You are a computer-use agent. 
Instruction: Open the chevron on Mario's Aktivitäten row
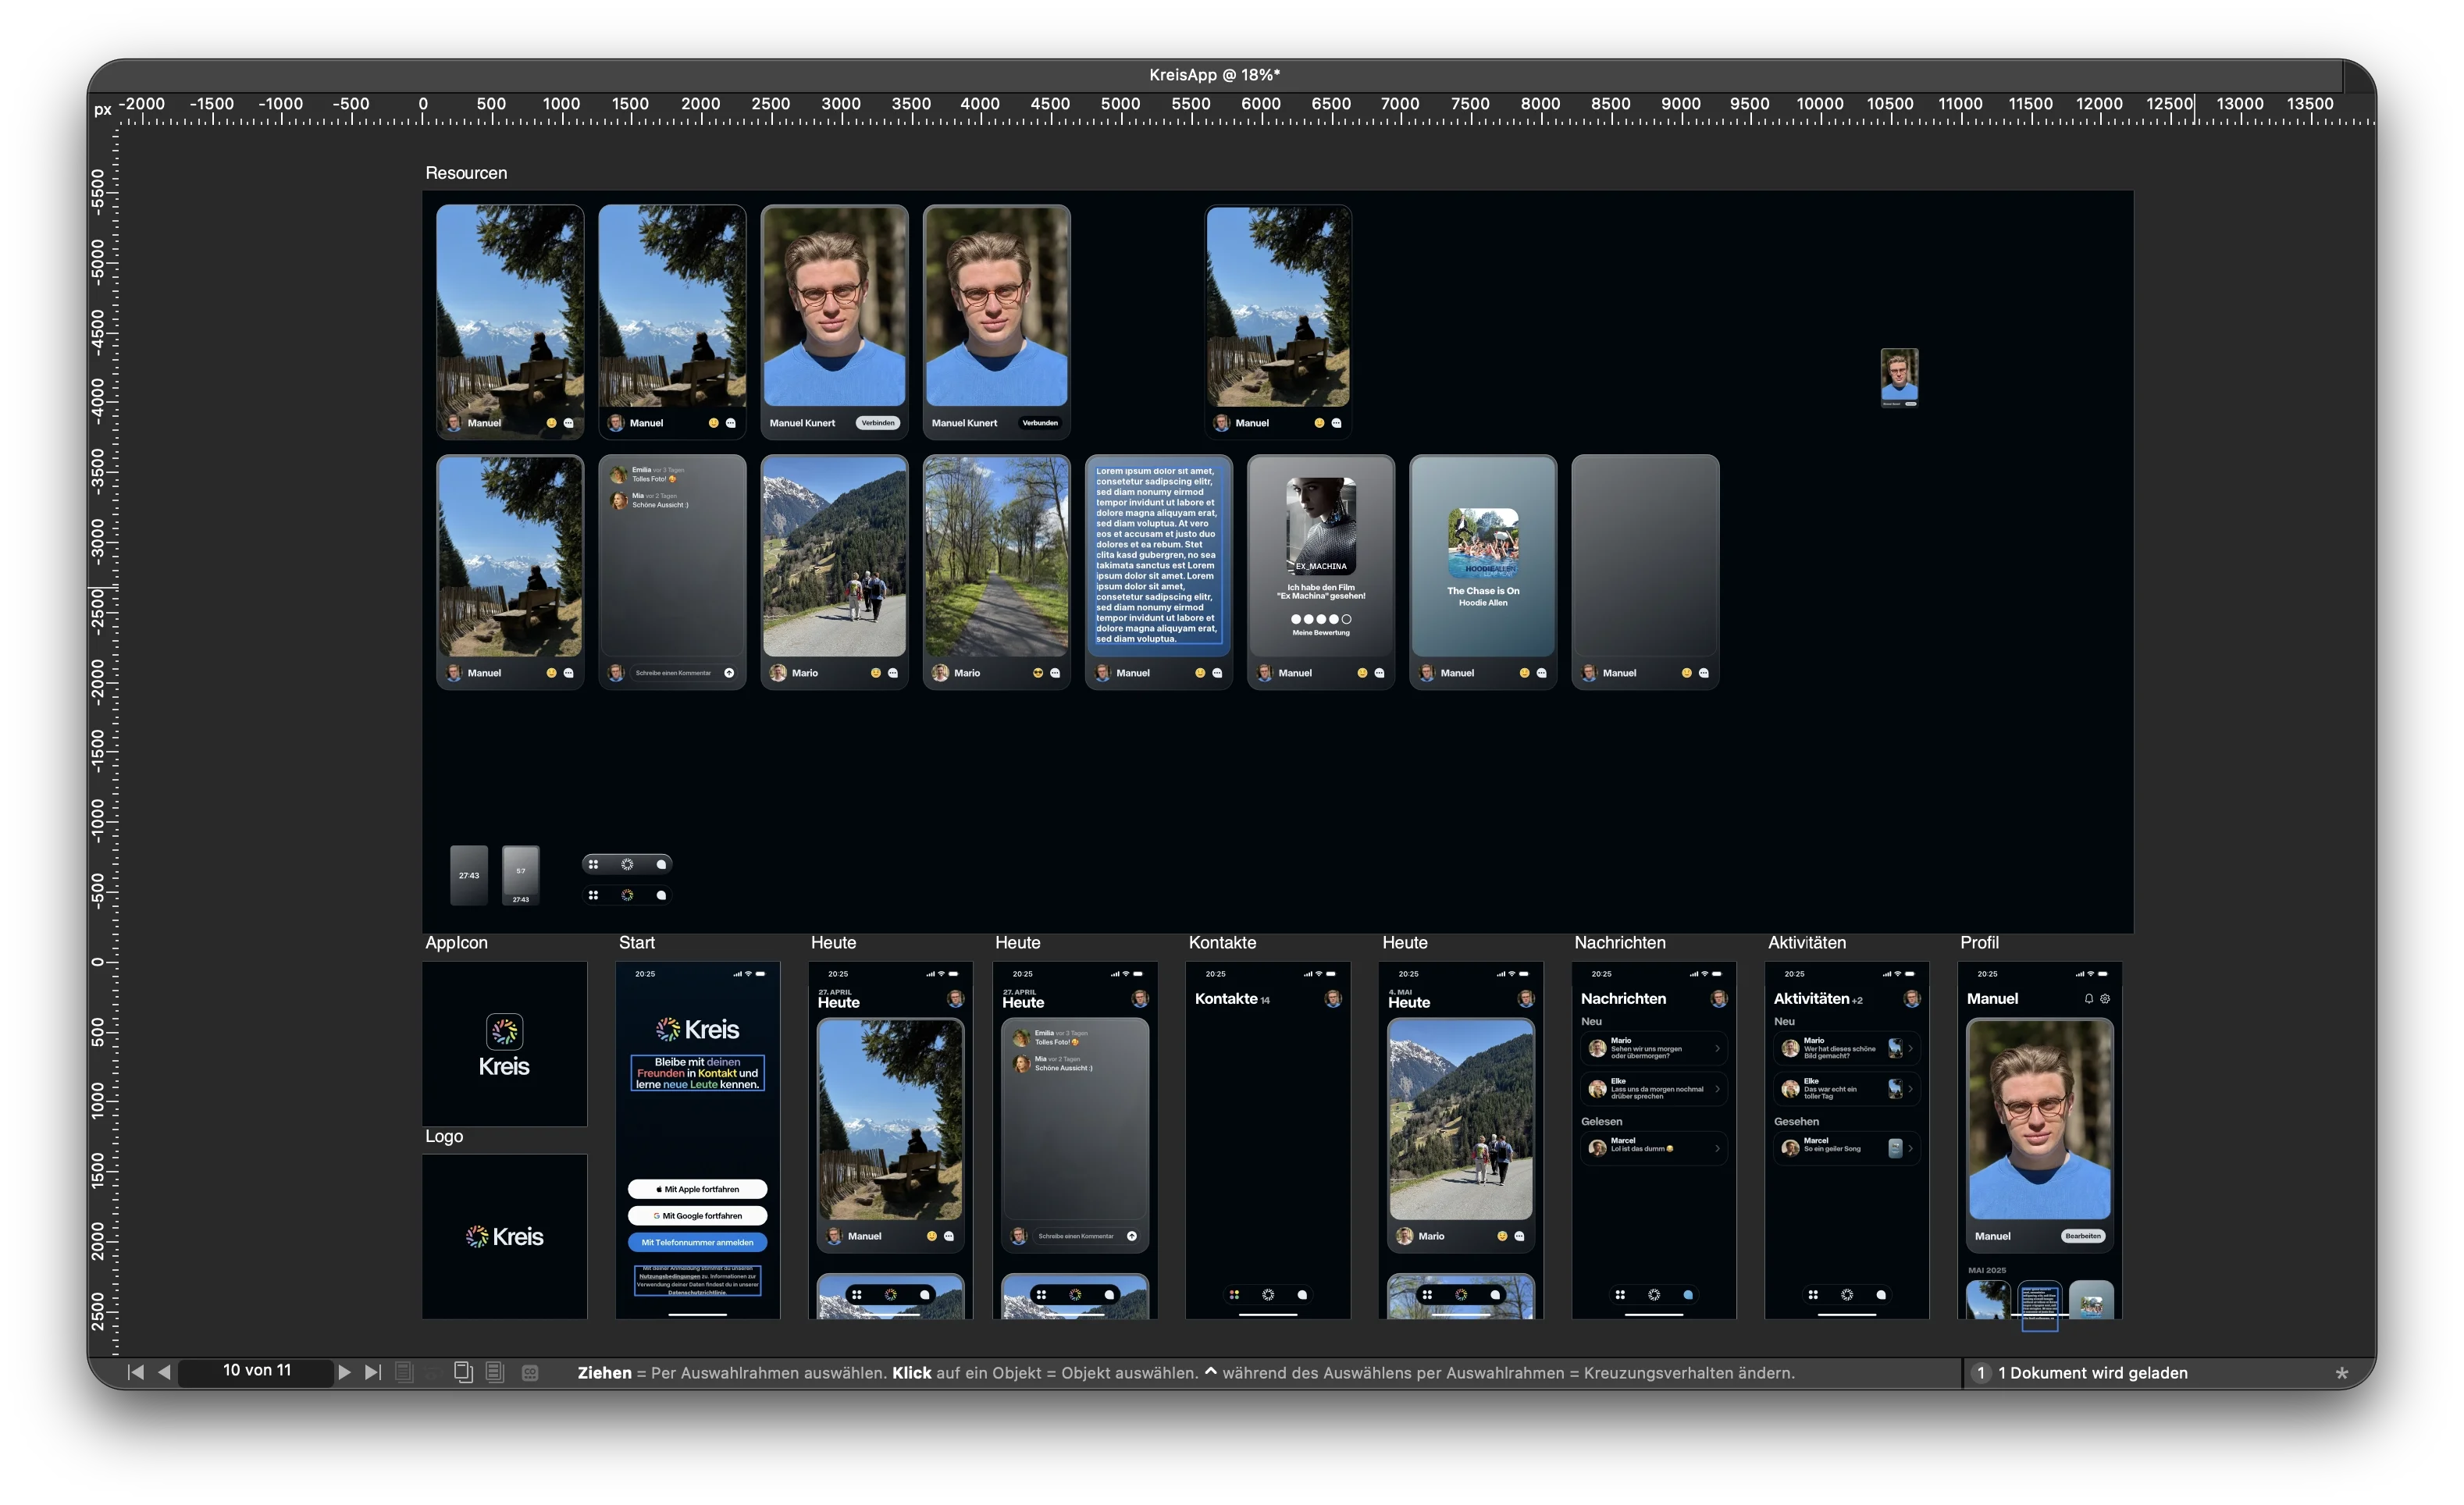[1910, 1049]
